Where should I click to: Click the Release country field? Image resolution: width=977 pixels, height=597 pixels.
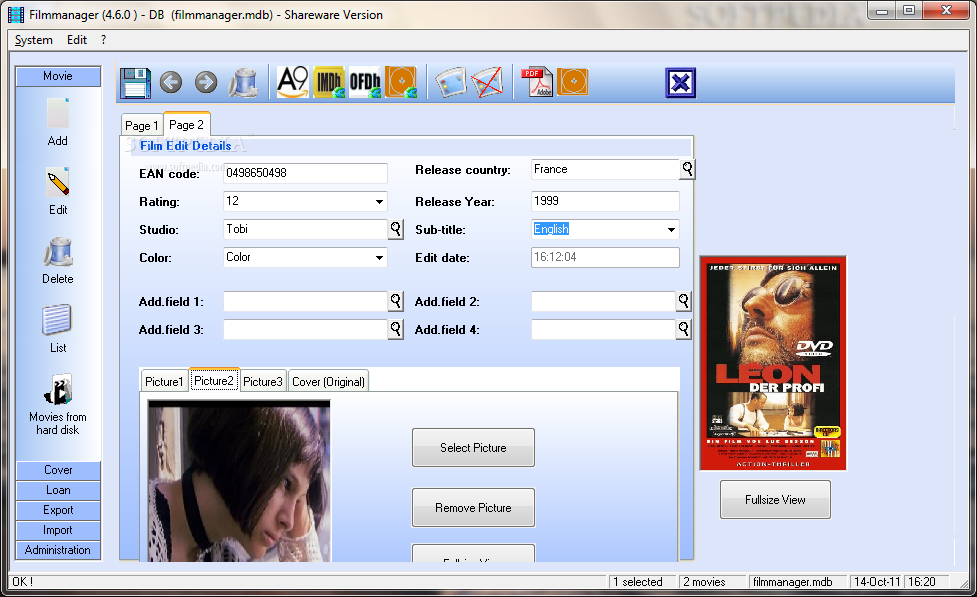605,169
